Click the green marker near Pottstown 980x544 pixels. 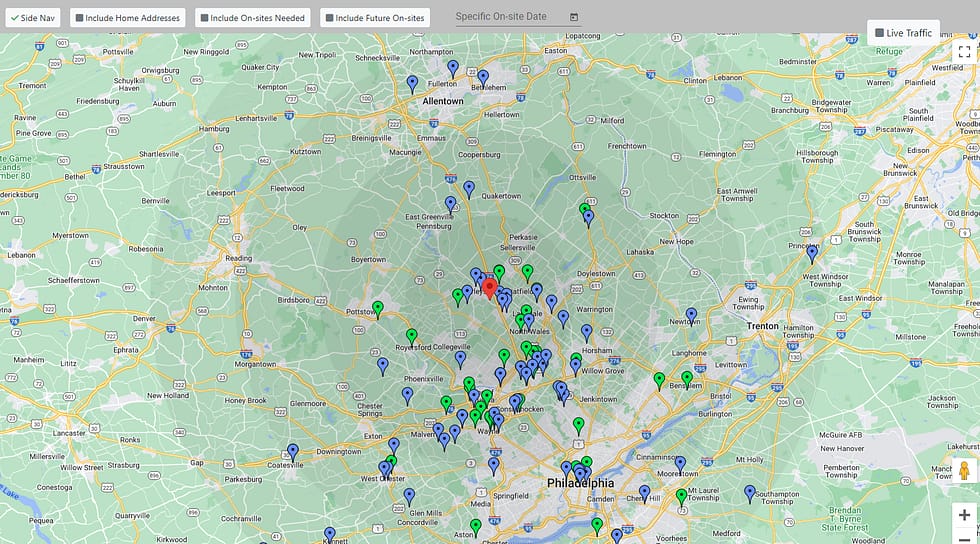(x=378, y=309)
